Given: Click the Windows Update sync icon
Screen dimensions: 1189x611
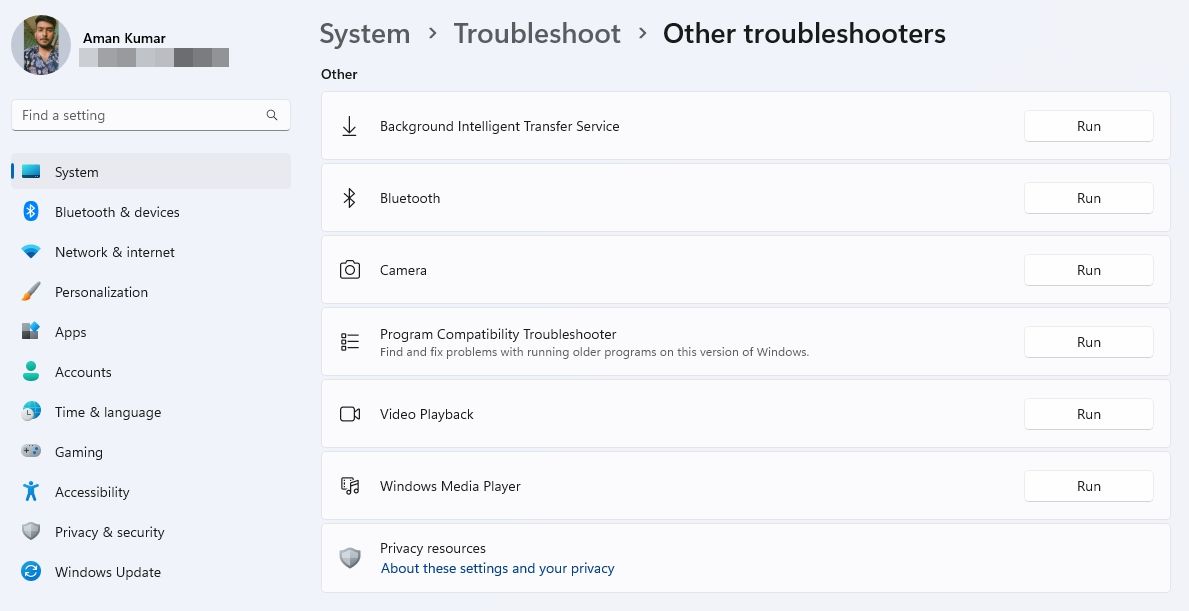Looking at the screenshot, I should click(x=31, y=572).
